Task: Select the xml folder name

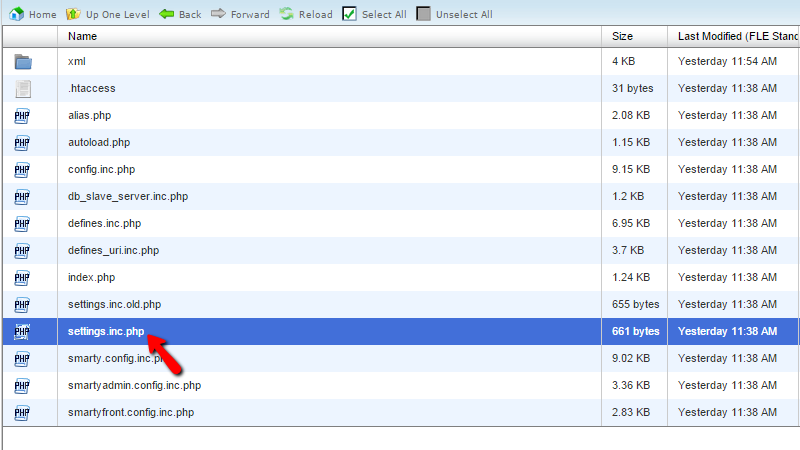Action: point(77,61)
